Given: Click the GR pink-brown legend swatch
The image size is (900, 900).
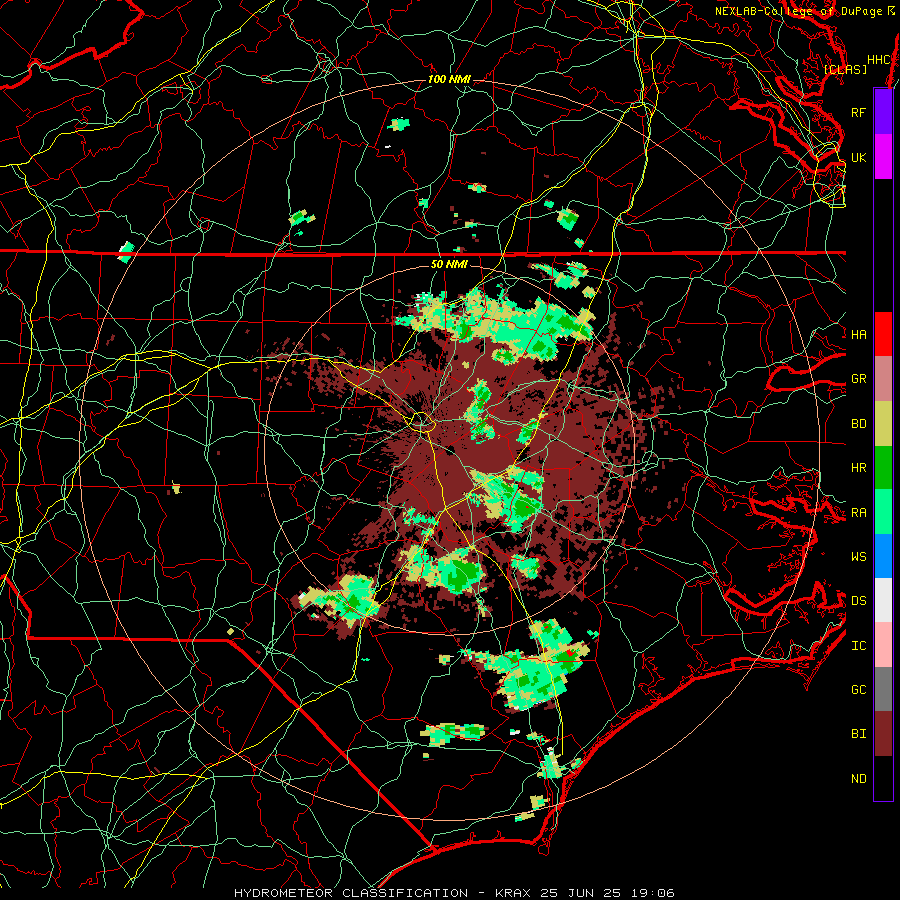Looking at the screenshot, I should point(883,379).
